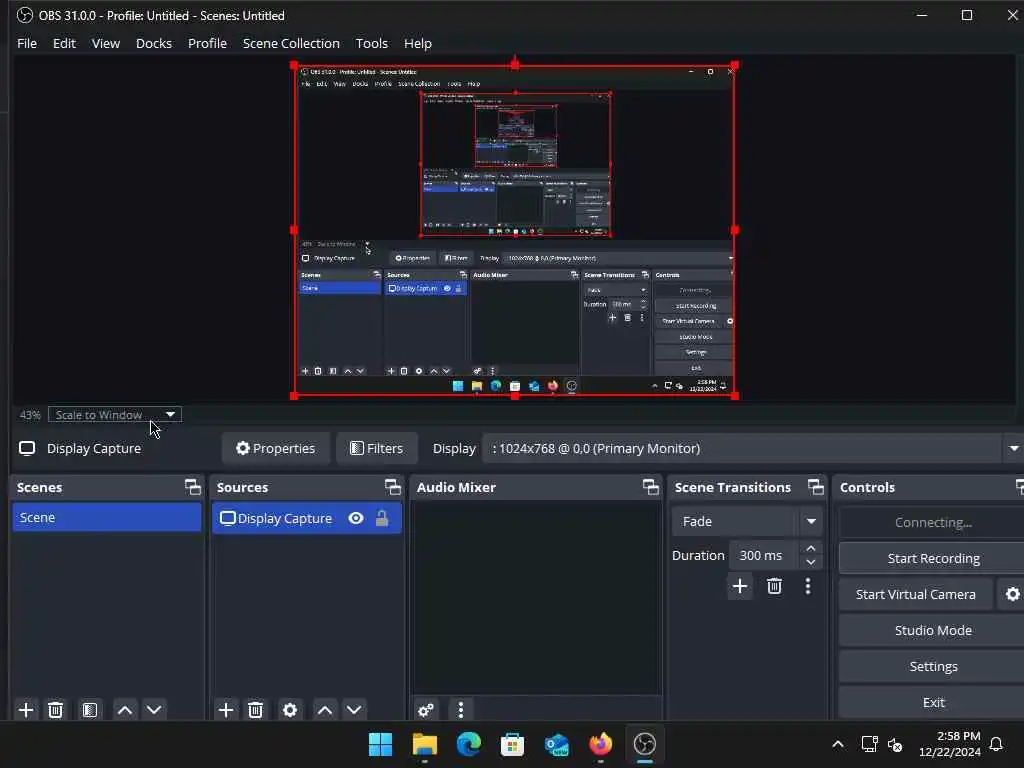The width and height of the screenshot is (1024, 768).
Task: Remove transition with trash icon
Action: (775, 586)
